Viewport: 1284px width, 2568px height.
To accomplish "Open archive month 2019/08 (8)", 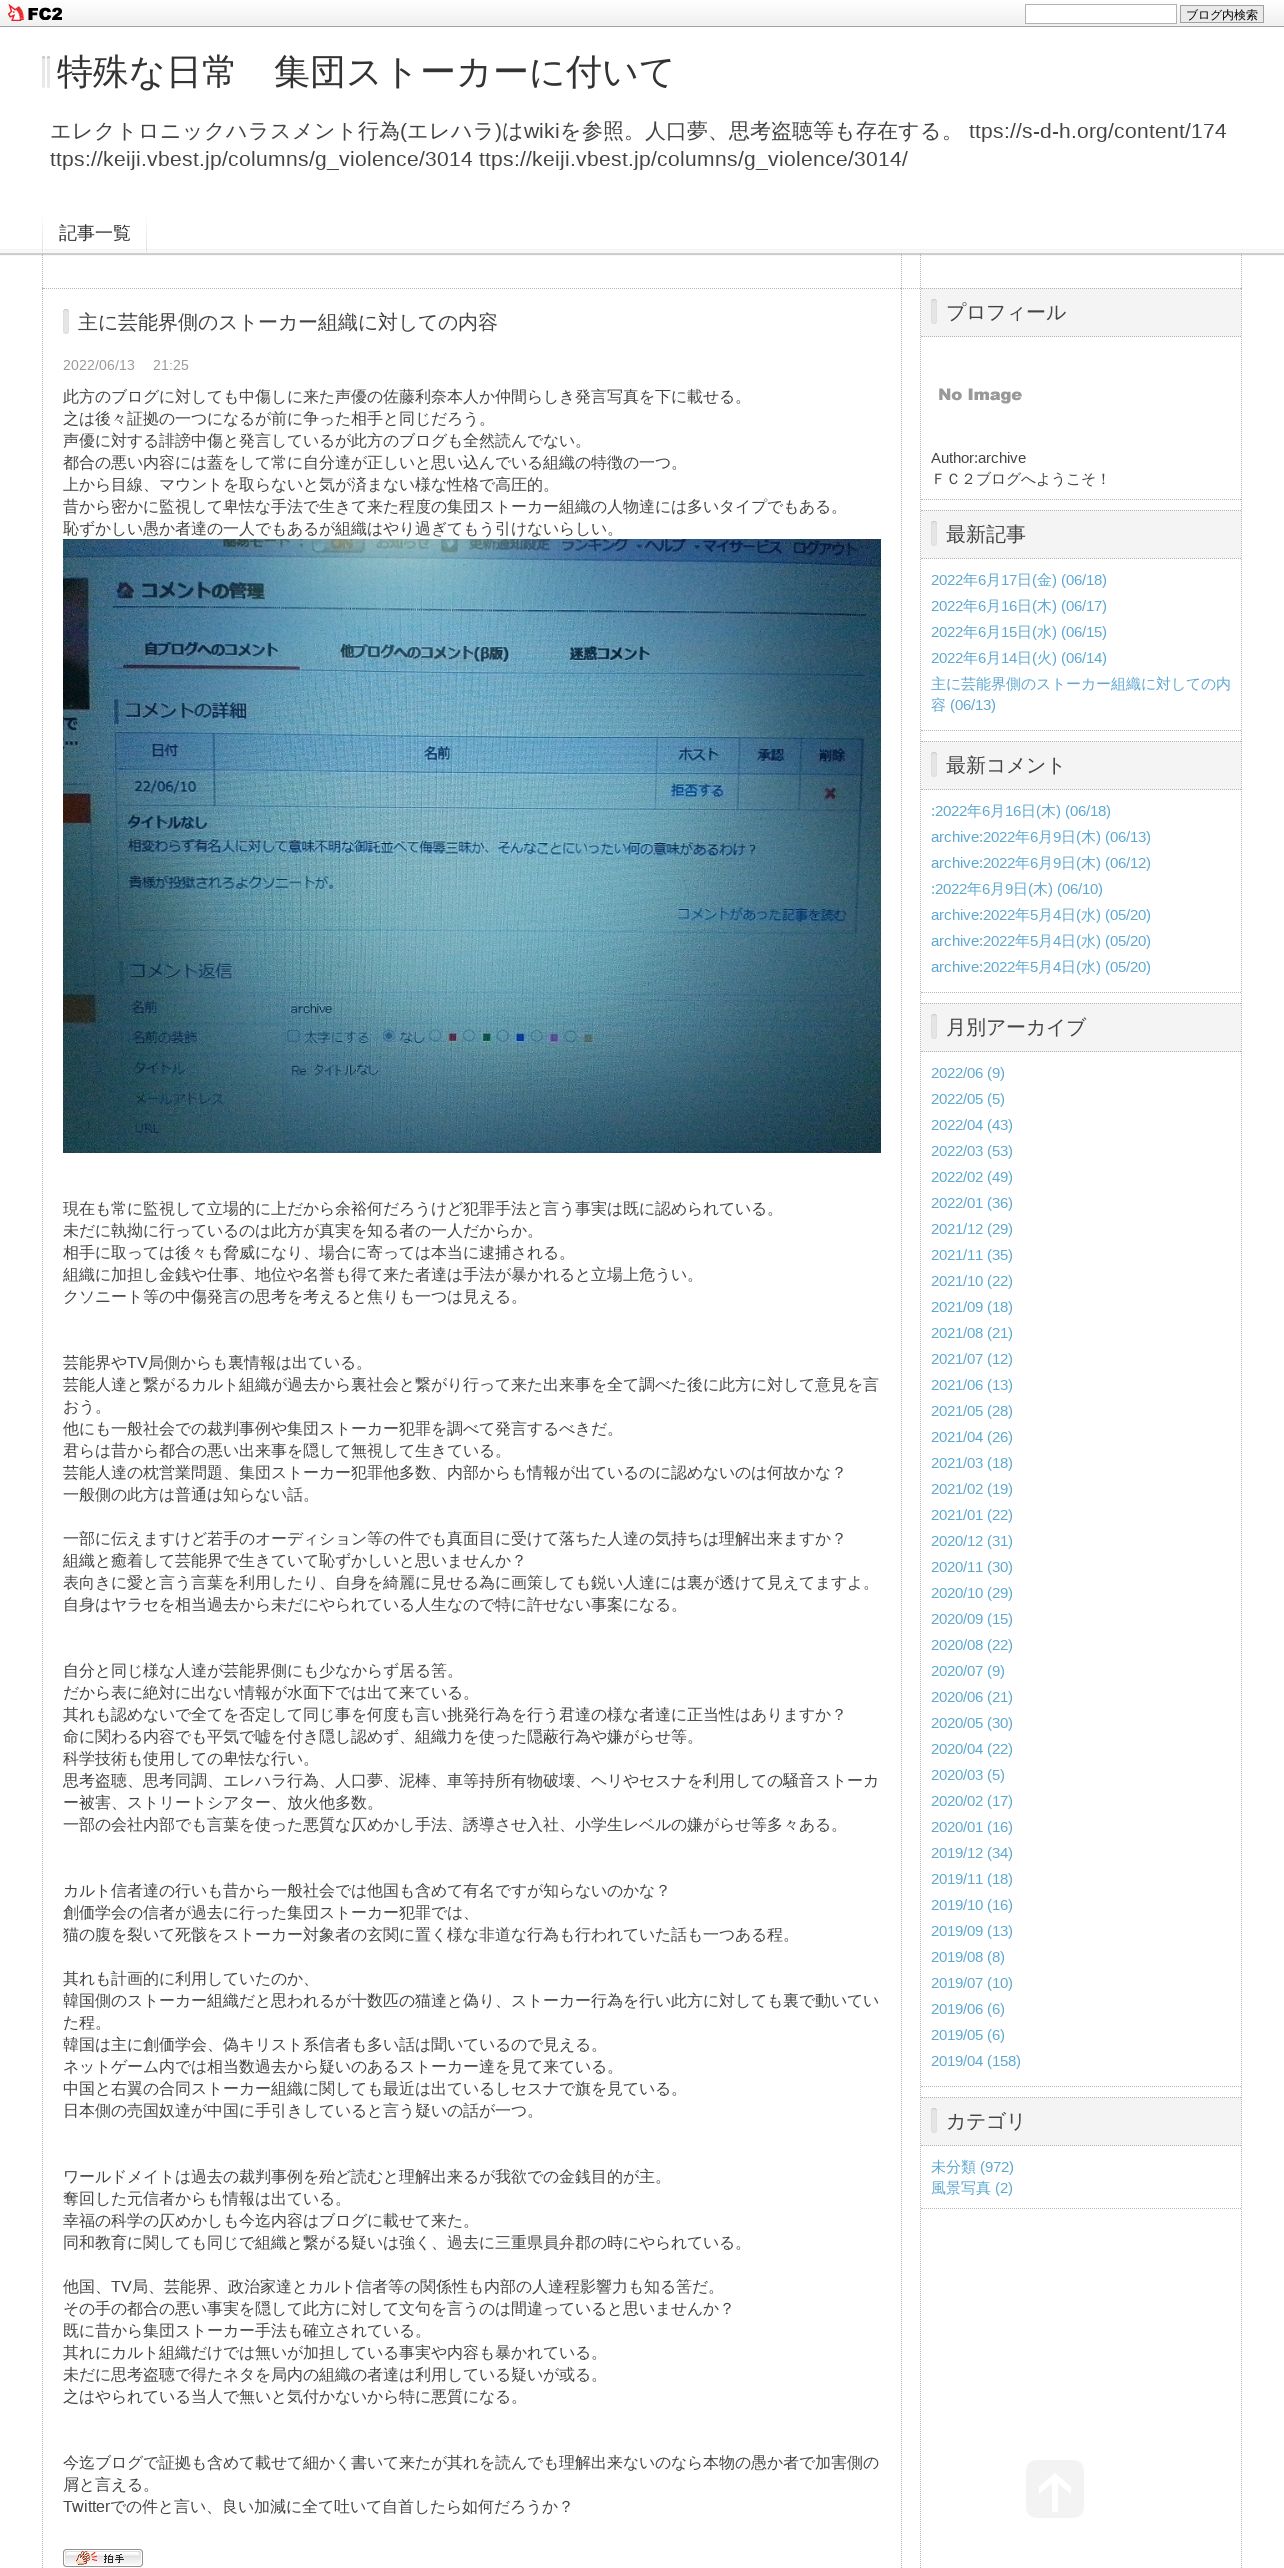I will [x=967, y=1957].
